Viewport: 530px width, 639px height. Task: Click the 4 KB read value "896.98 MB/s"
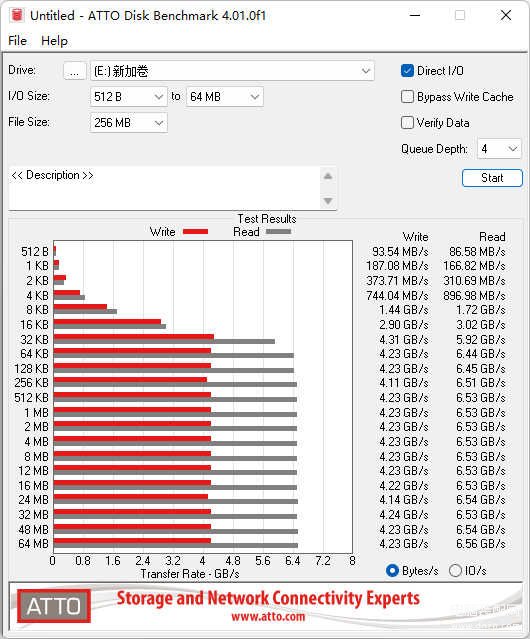[x=474, y=295]
